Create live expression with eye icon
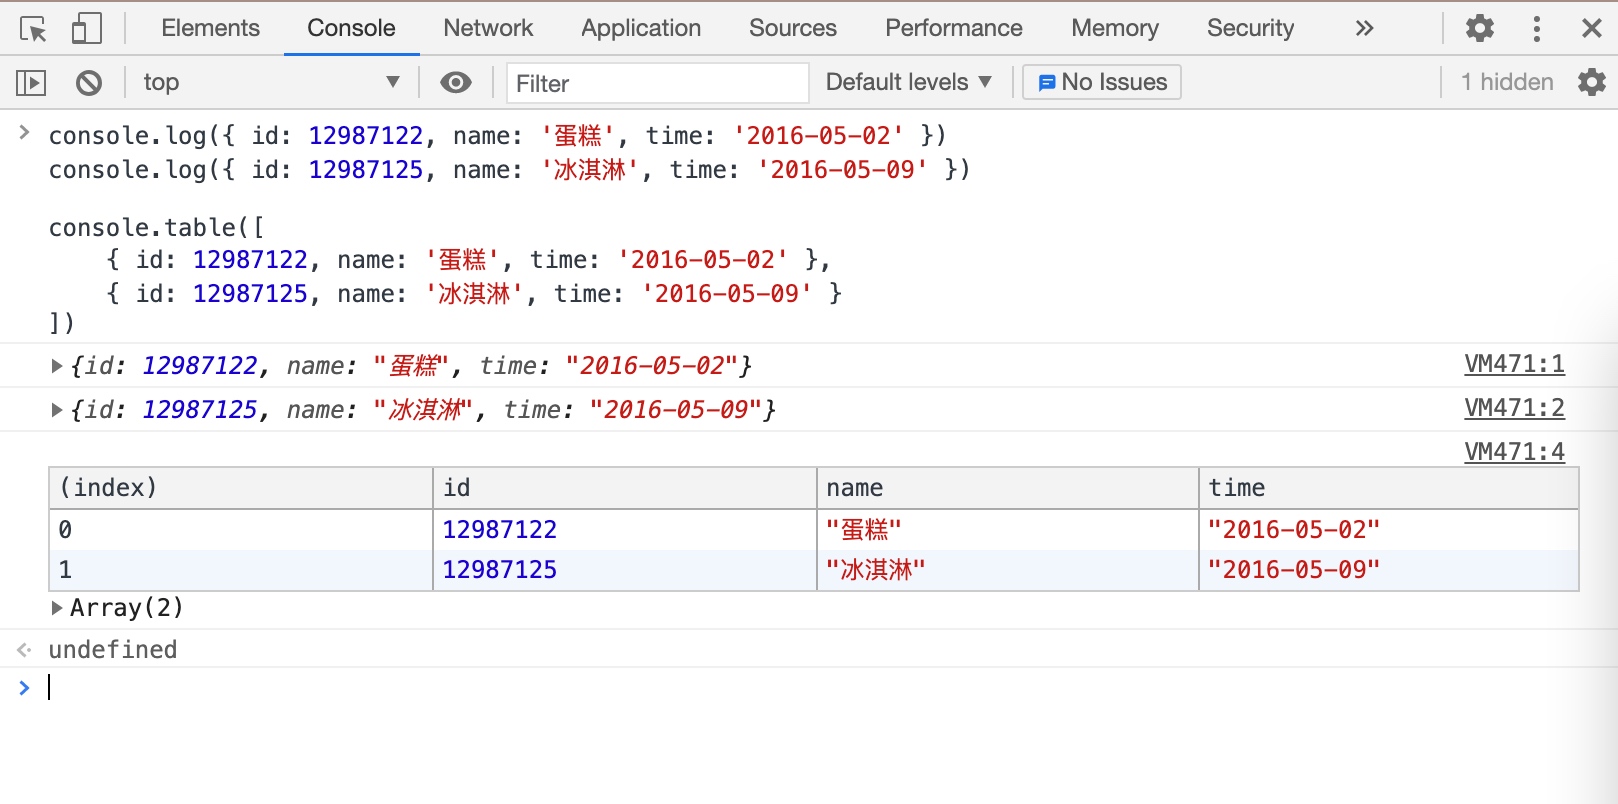The image size is (1618, 804). [456, 83]
